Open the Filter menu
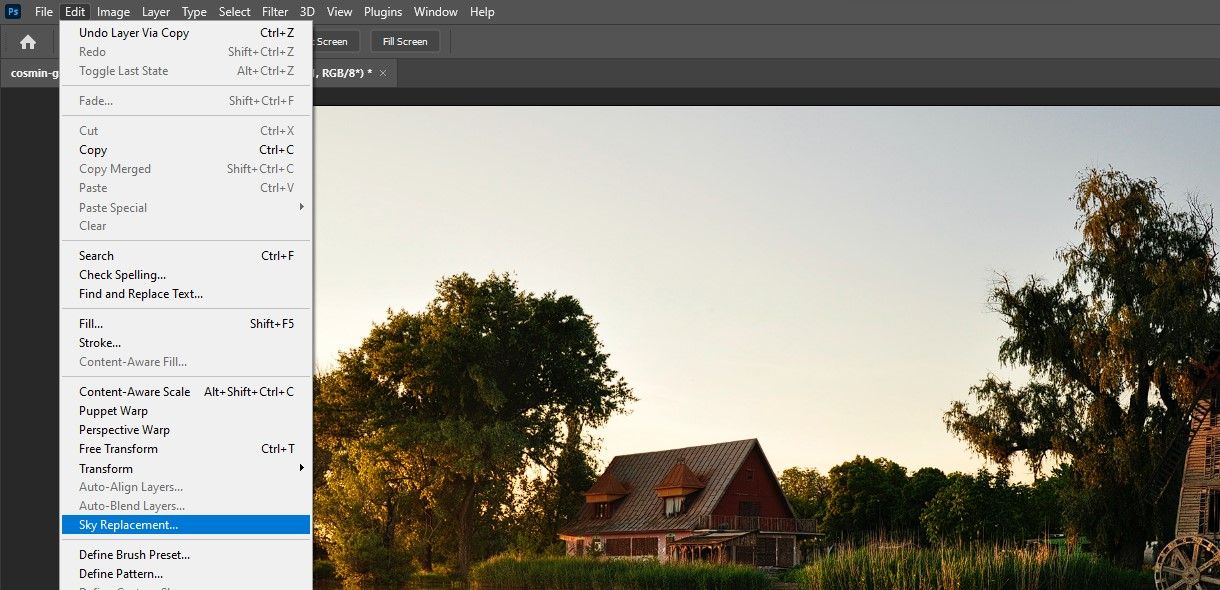This screenshot has width=1220, height=590. tap(275, 12)
